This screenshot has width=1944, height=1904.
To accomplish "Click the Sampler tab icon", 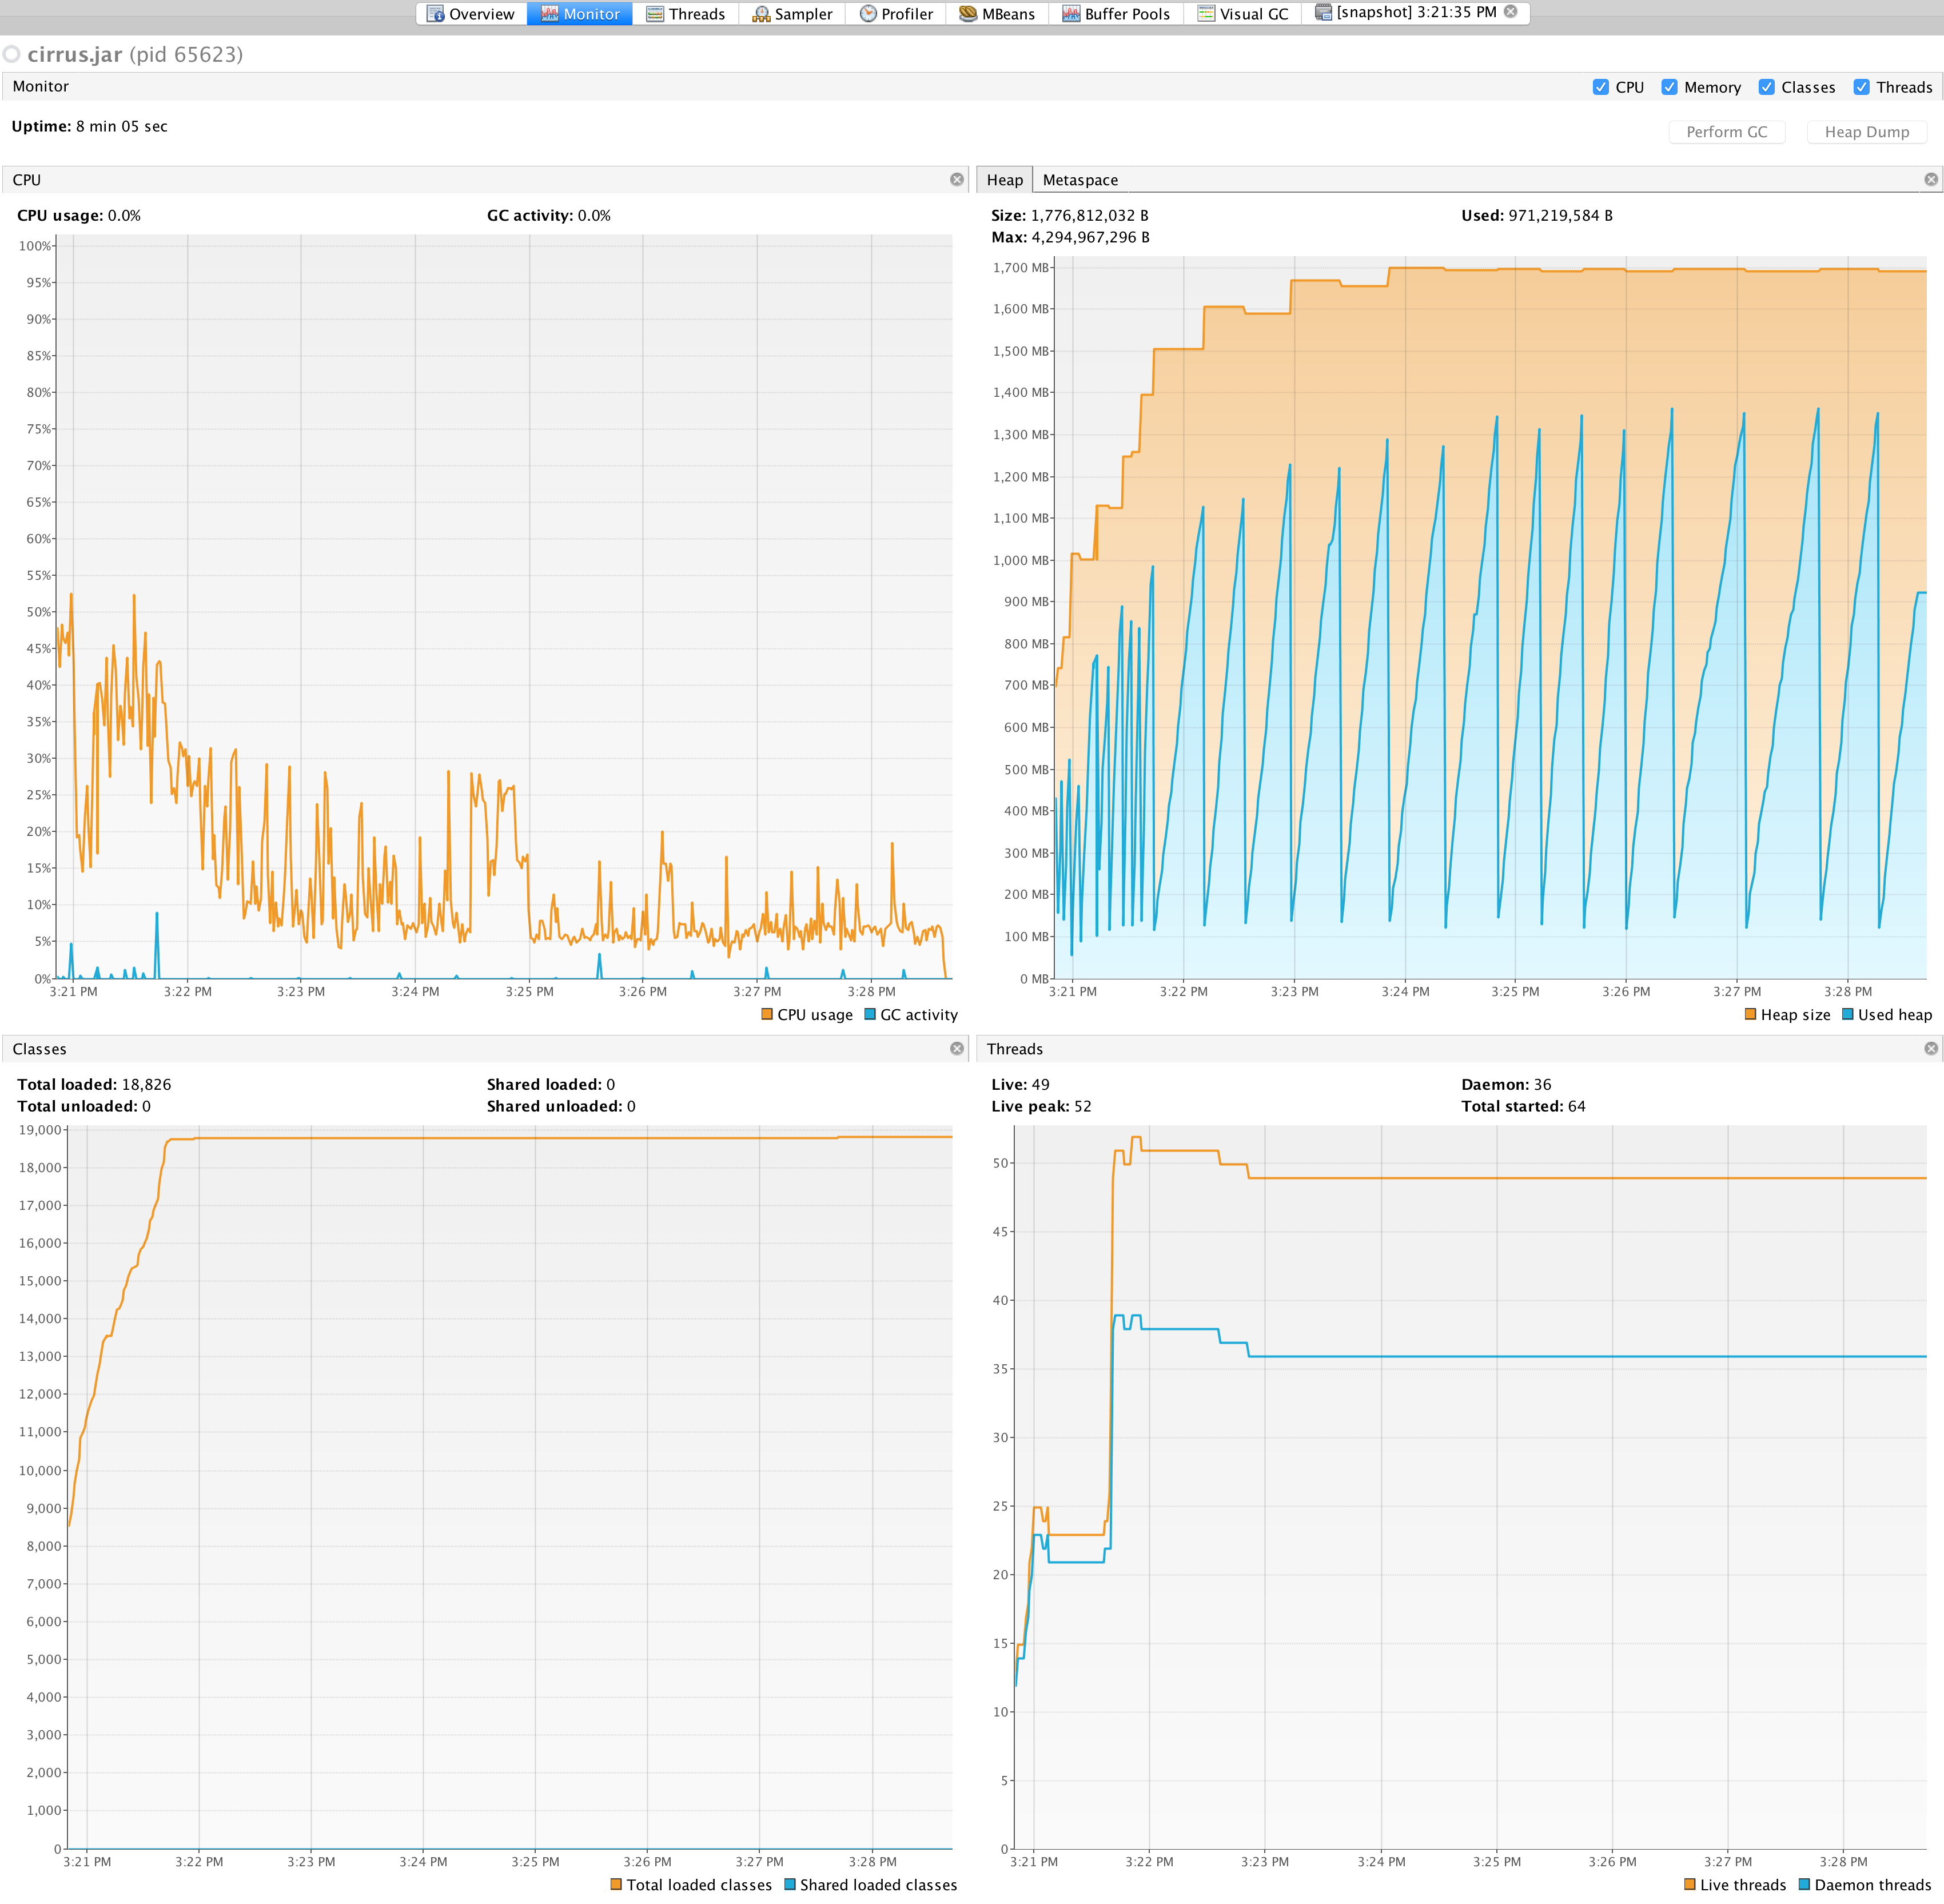I will point(761,14).
